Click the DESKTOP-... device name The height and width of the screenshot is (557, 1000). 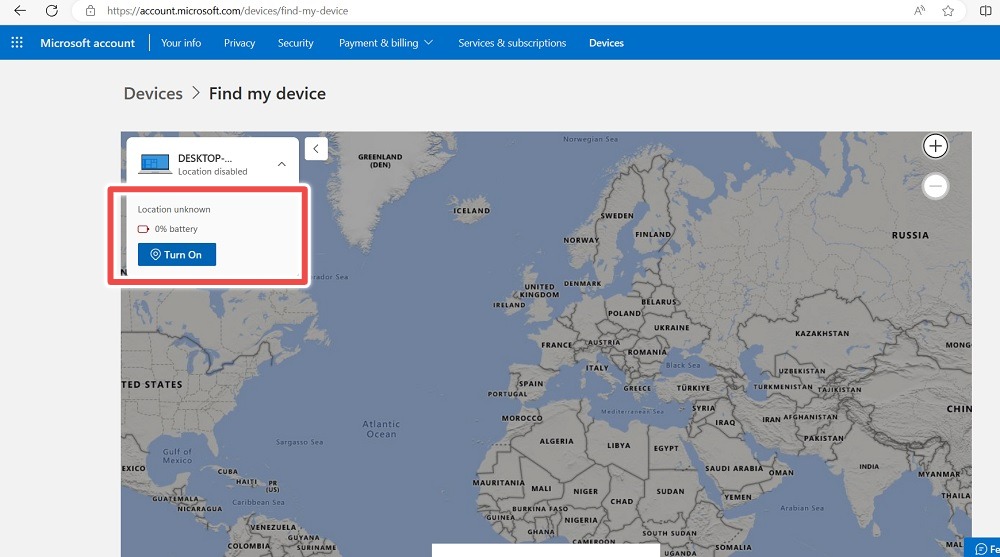[205, 158]
